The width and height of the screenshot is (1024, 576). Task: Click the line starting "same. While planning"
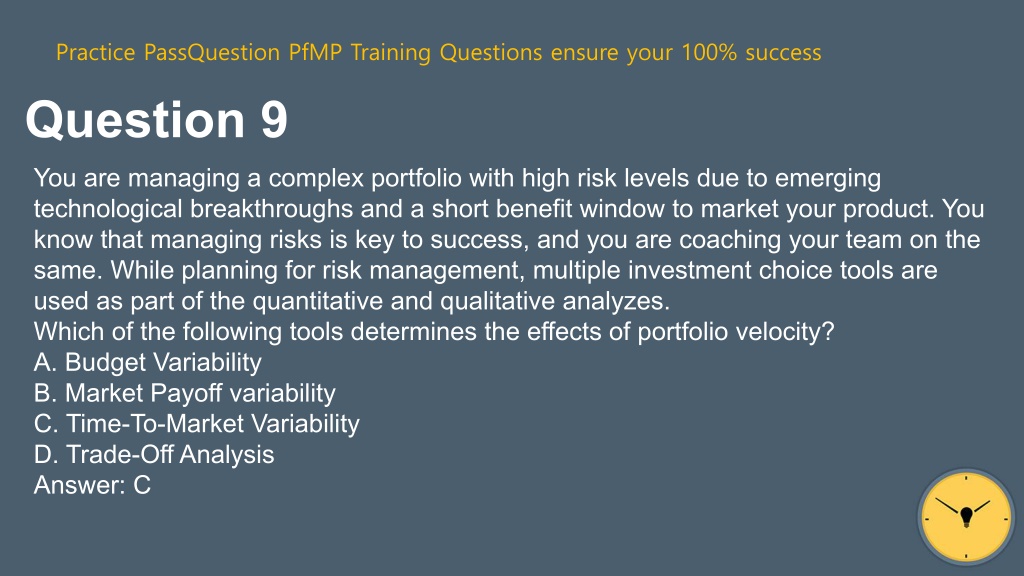[485, 270]
